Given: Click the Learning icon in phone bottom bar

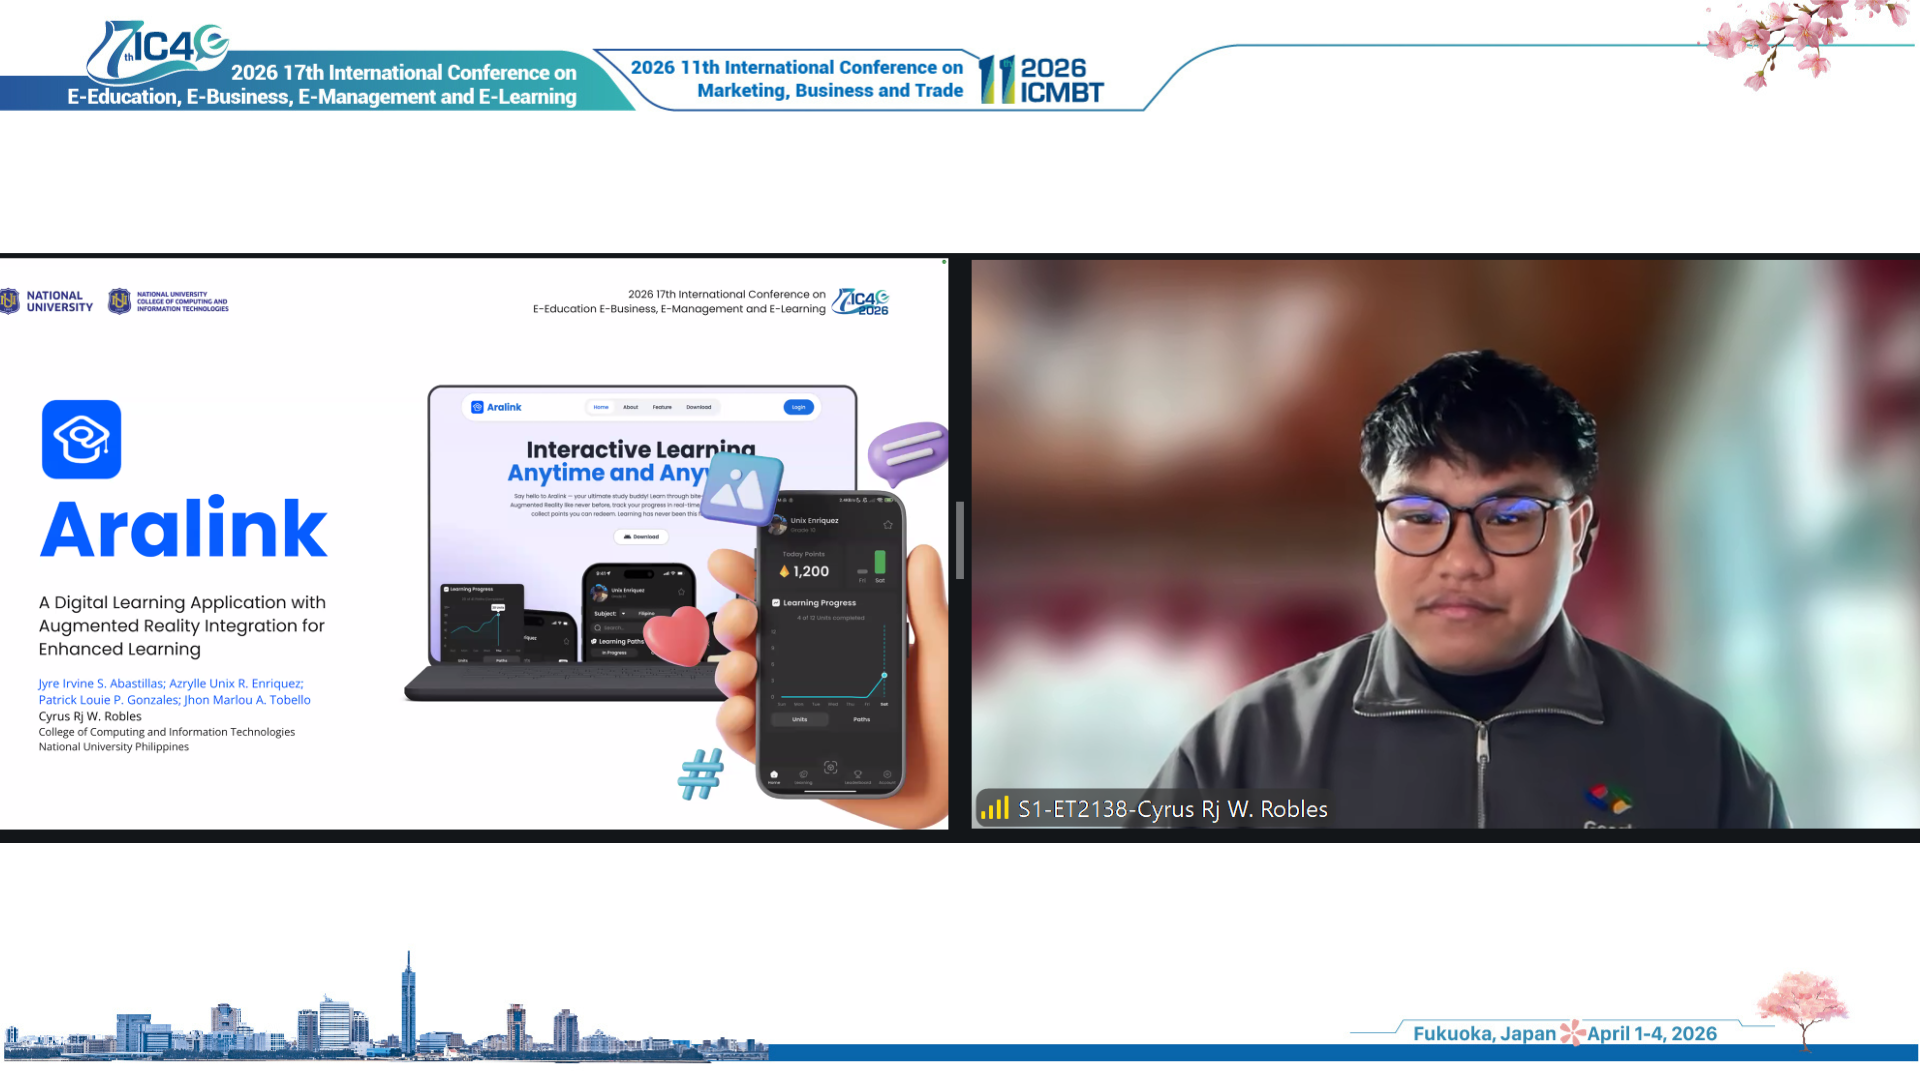Looking at the screenshot, I should coord(803,776).
